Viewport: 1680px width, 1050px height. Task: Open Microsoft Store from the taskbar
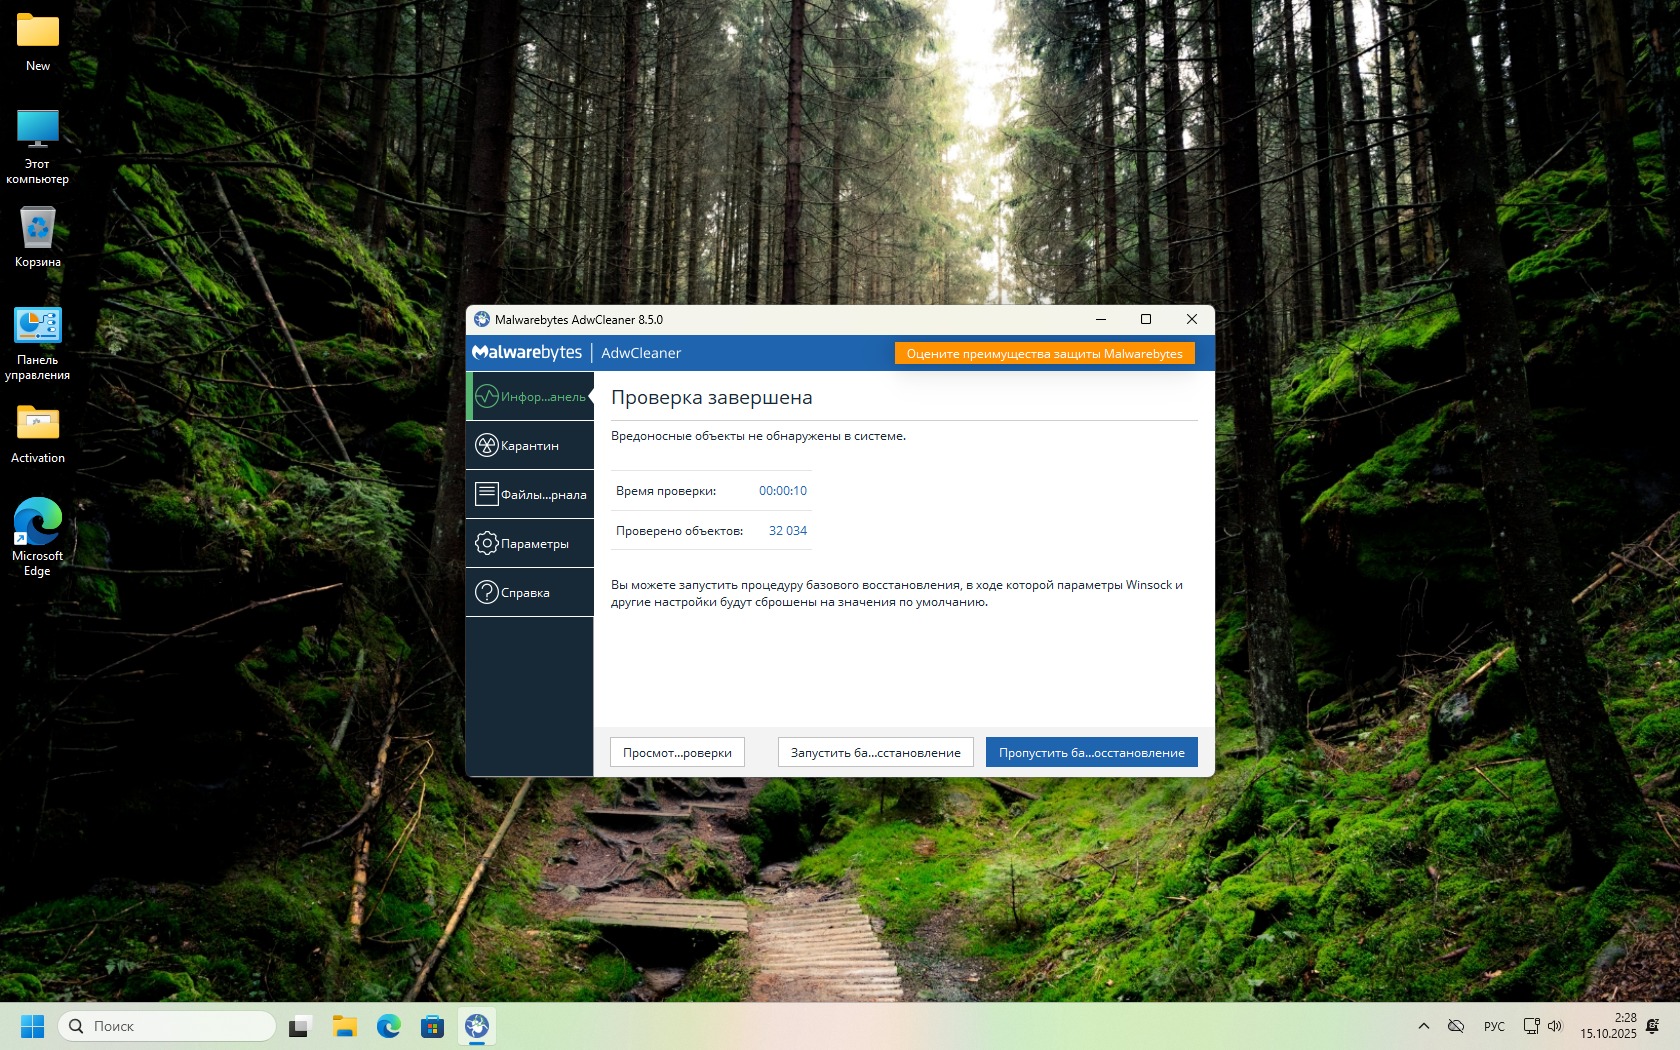[432, 1026]
